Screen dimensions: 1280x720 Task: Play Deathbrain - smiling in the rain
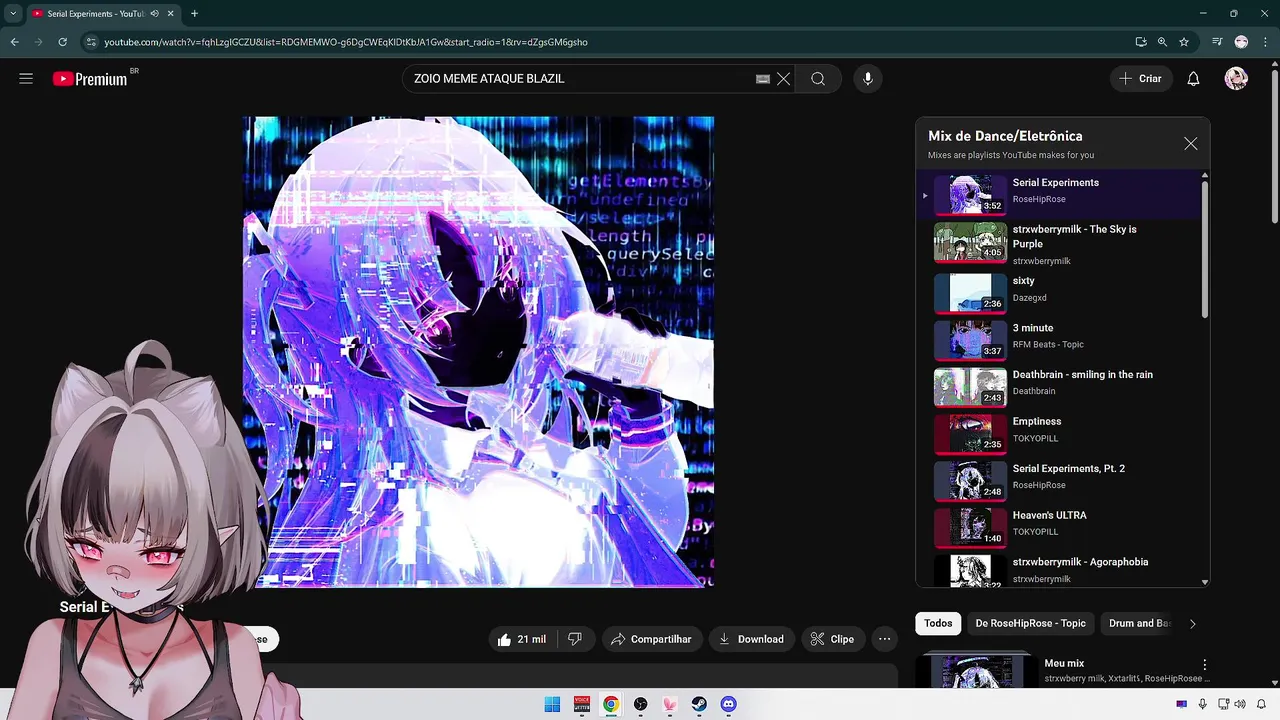point(1058,386)
